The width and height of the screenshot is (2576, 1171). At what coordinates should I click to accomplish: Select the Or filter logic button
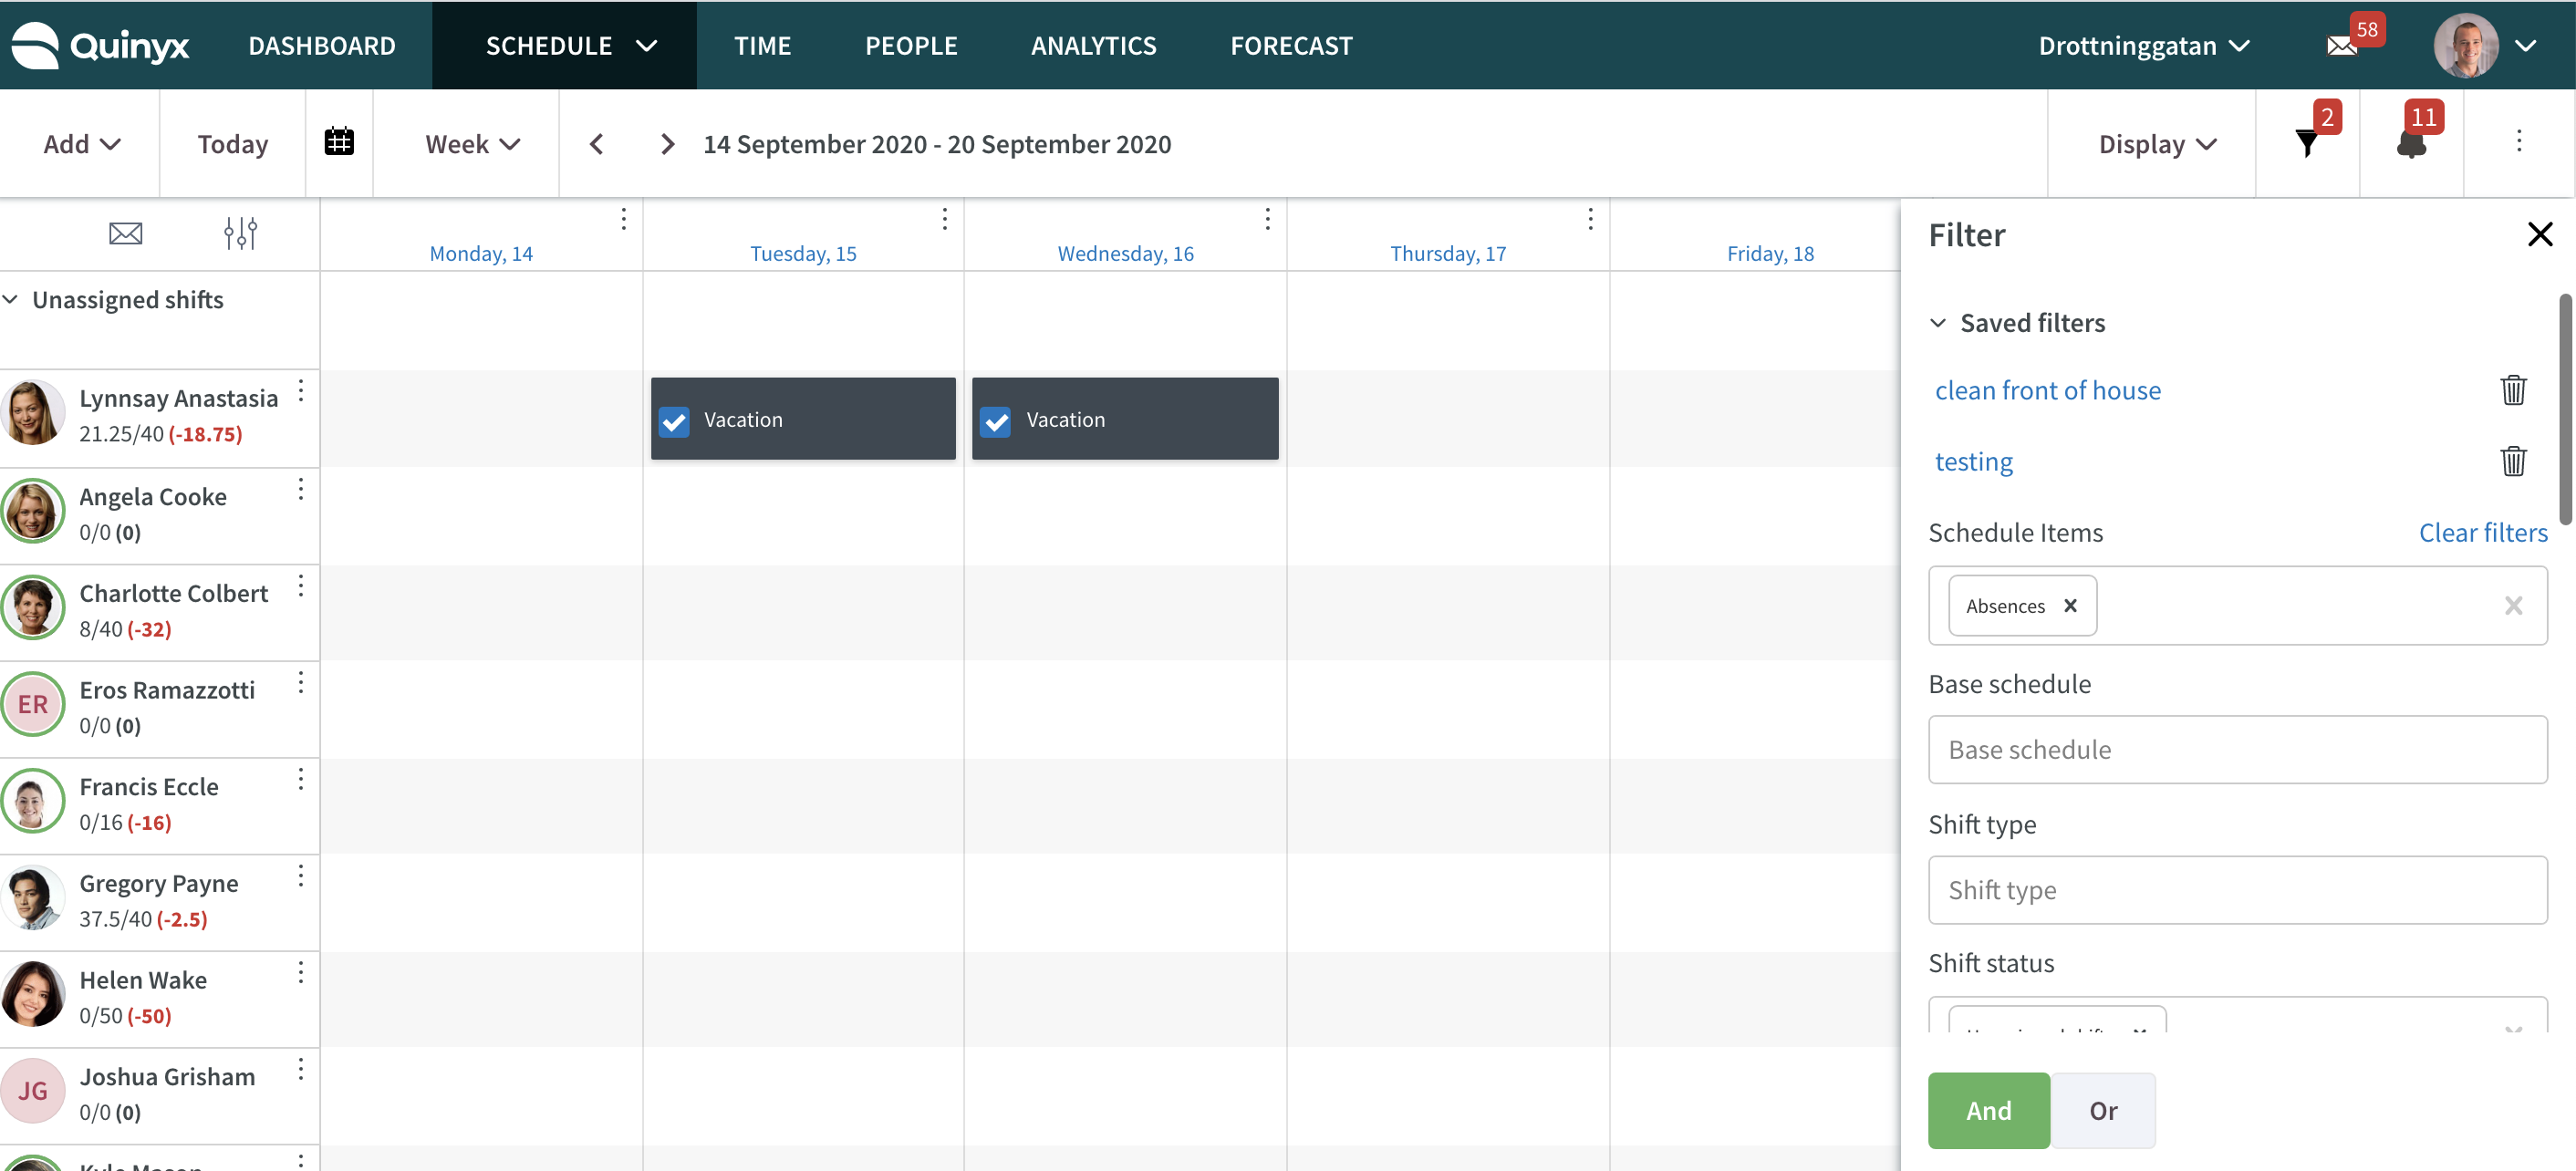[x=2103, y=1110]
